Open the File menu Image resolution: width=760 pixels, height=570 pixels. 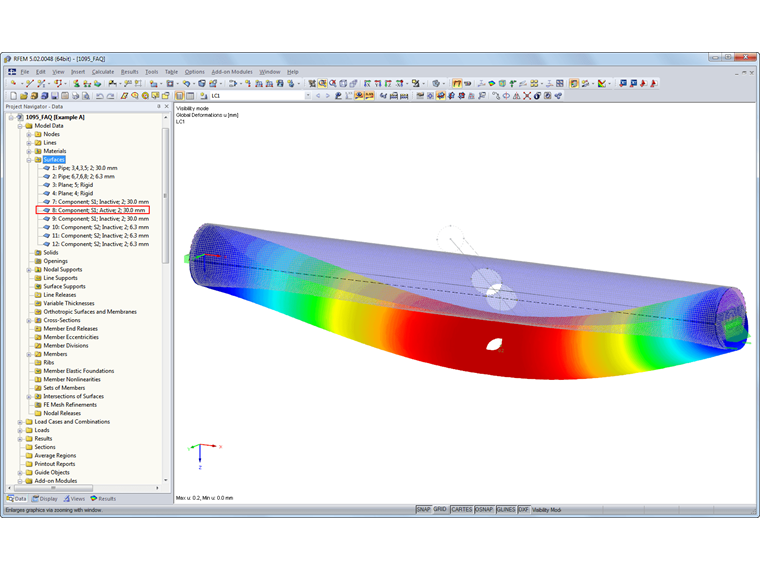click(25, 72)
